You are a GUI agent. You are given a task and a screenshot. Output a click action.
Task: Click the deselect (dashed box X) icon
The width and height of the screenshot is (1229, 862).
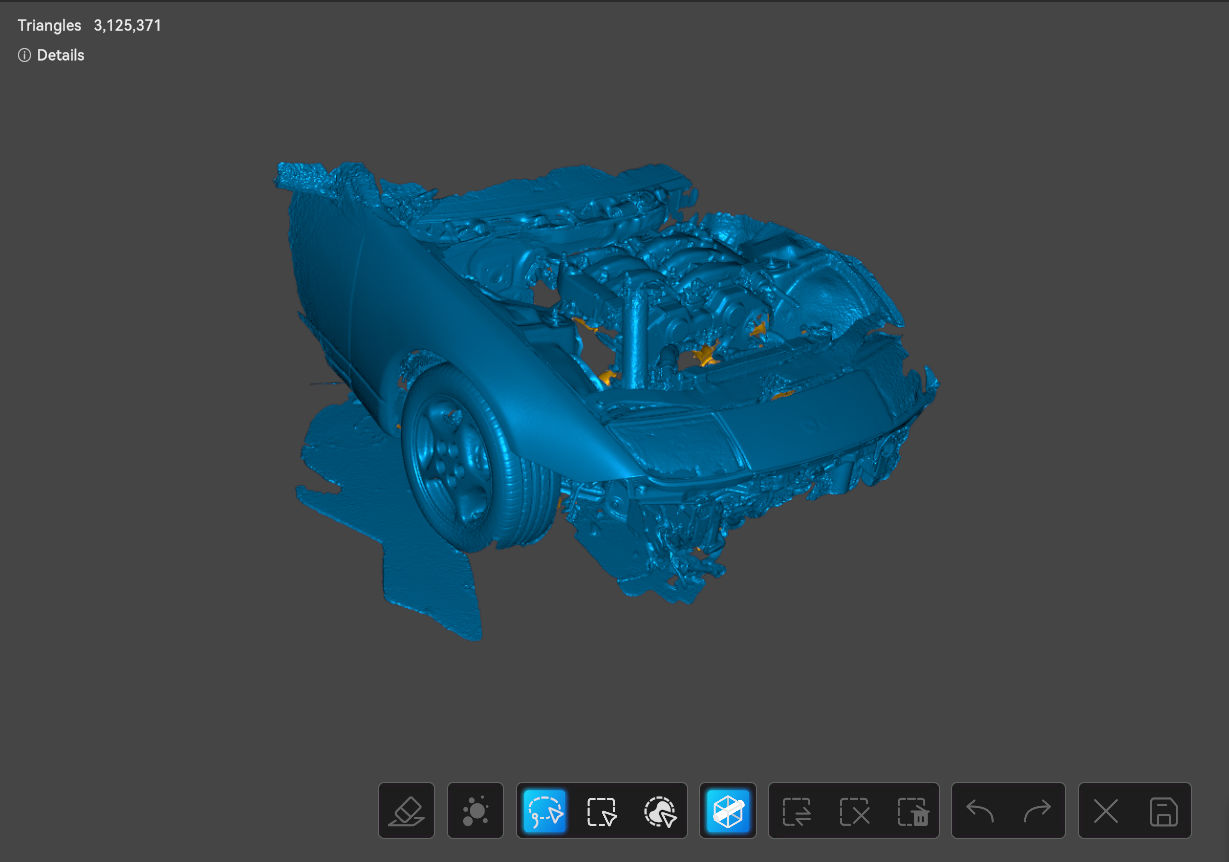tap(854, 811)
